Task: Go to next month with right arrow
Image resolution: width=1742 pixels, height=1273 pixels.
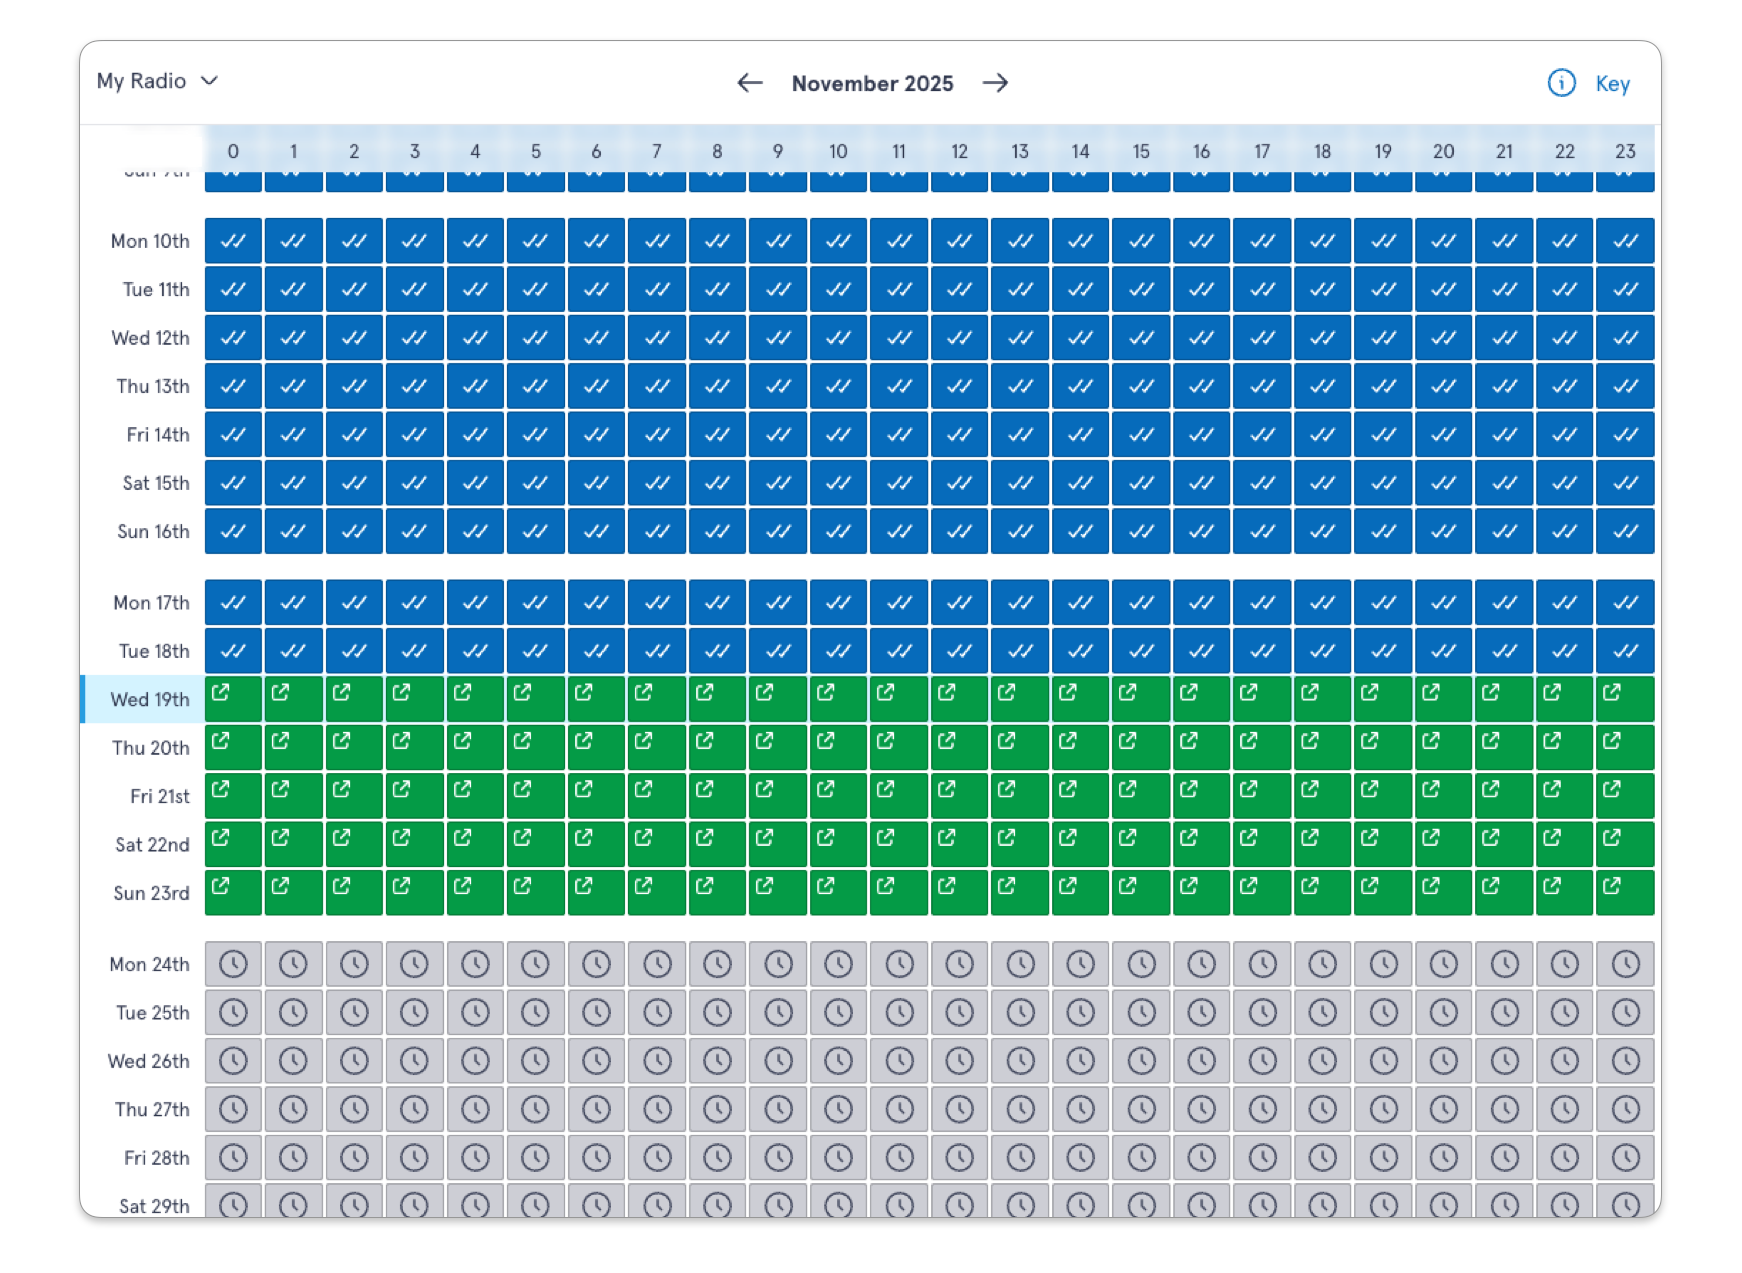Action: coord(995,83)
